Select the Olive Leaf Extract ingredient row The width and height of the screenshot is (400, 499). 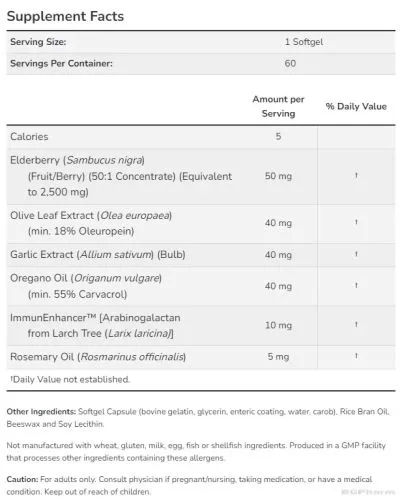[x=201, y=224]
